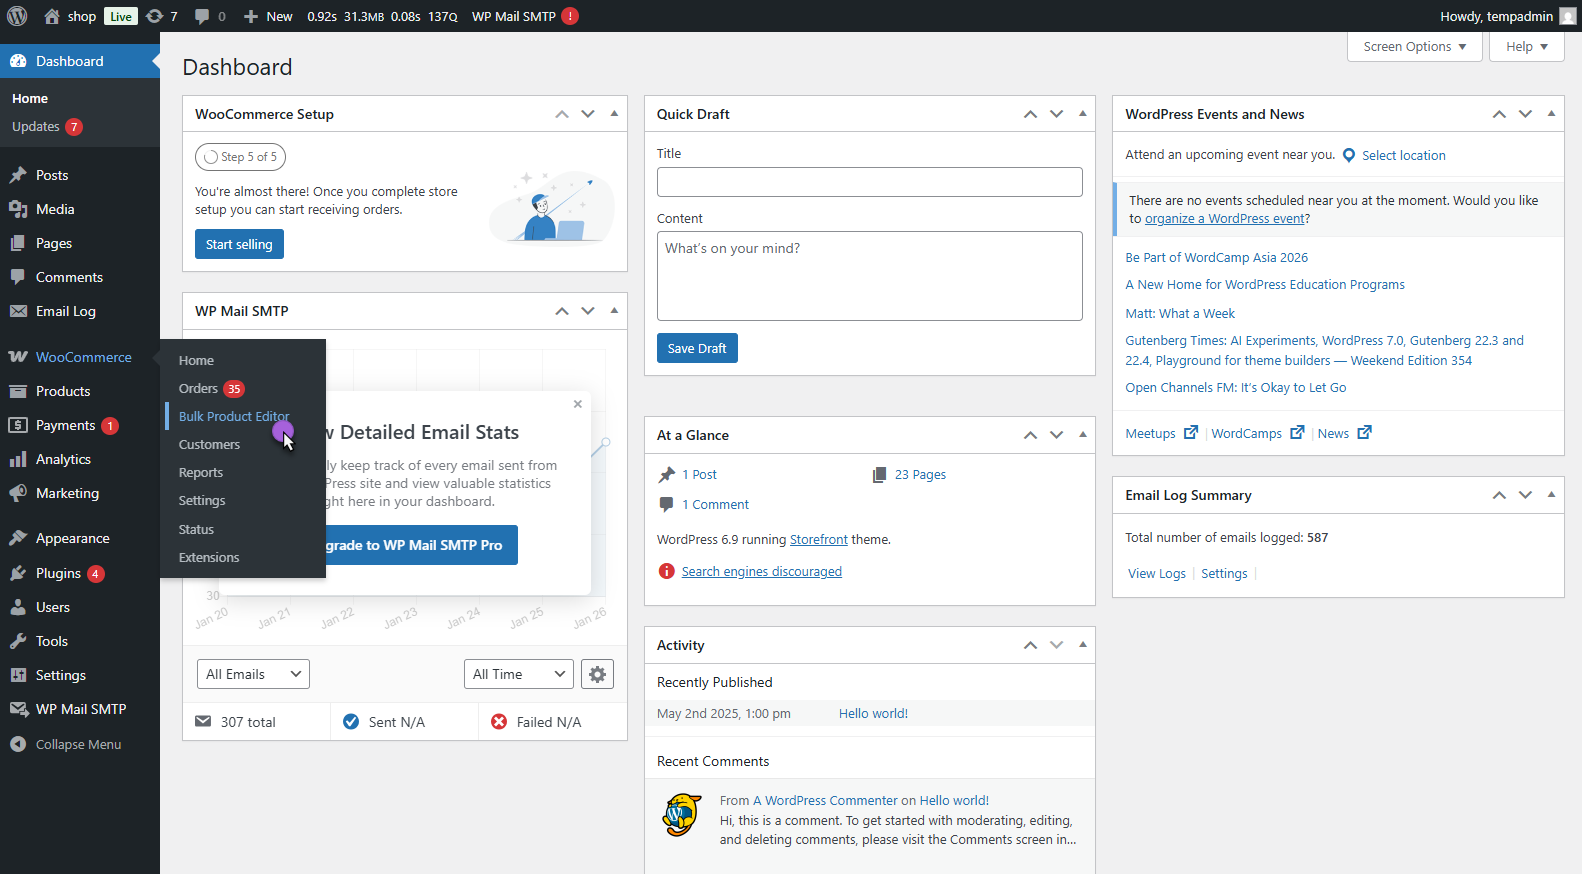Click the Collapse Menu arrow icon
Screen dimensions: 1582x874
coord(18,744)
